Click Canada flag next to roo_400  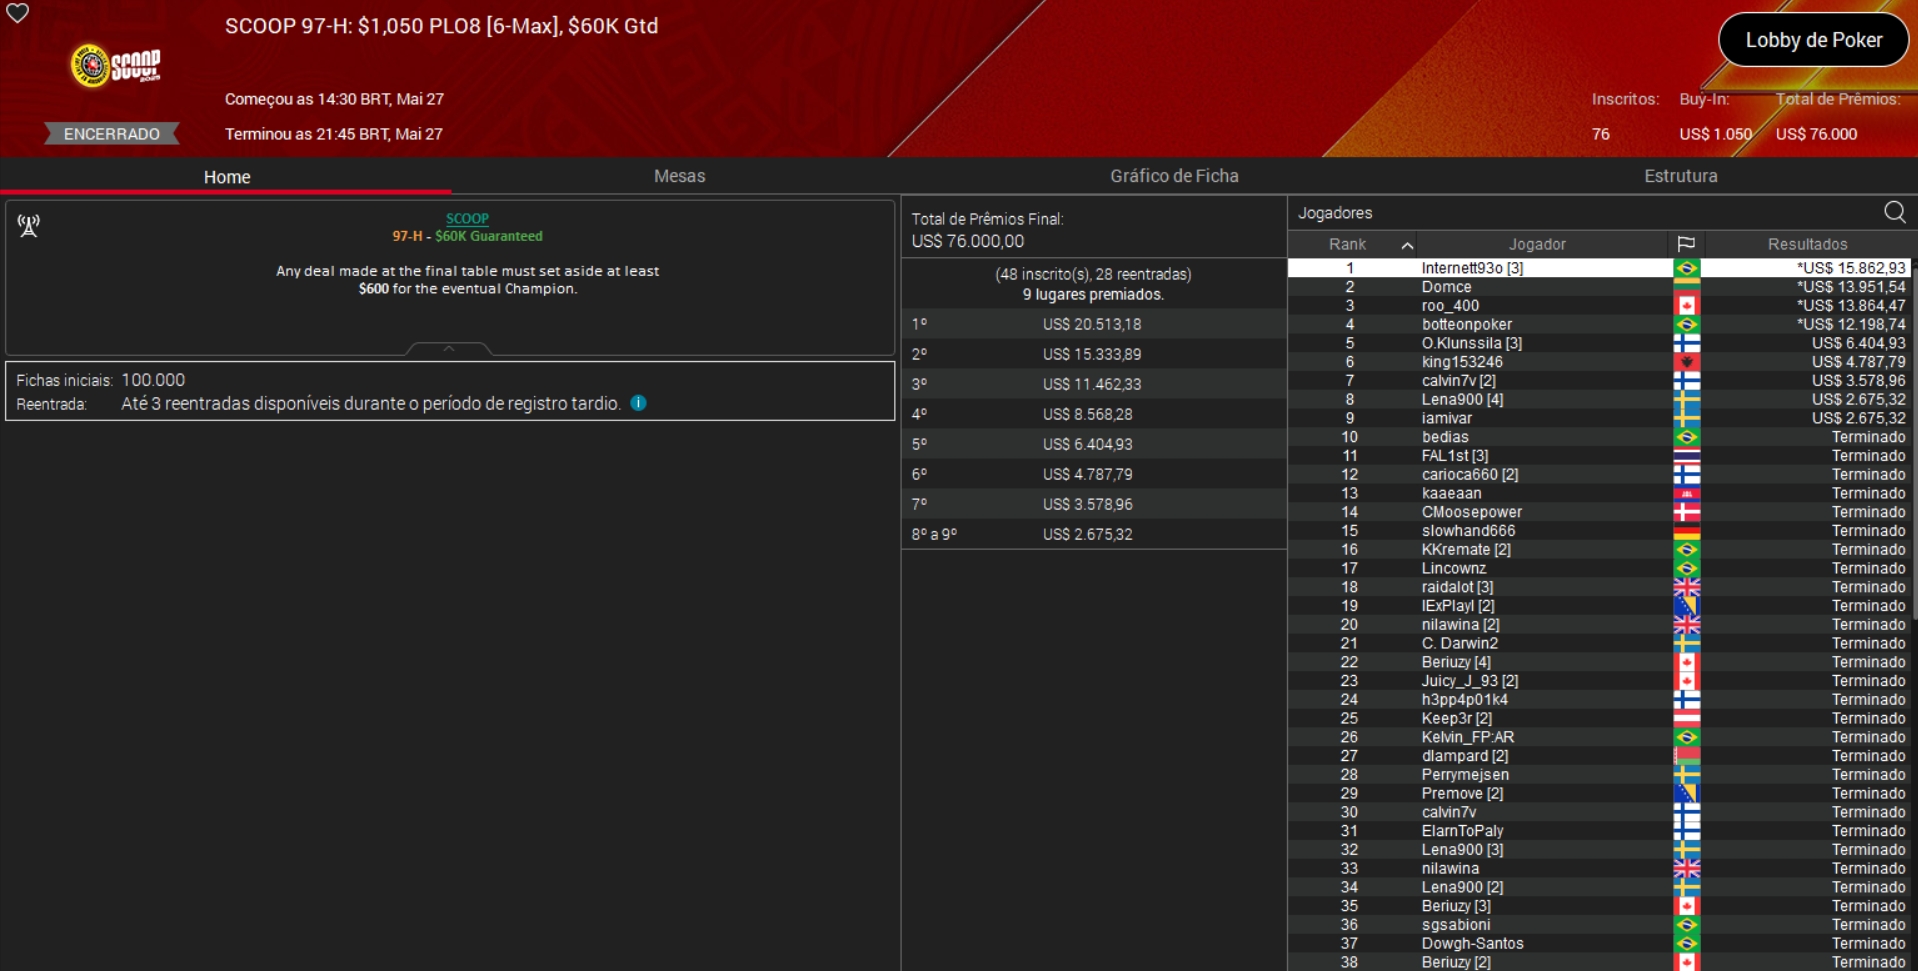coord(1686,306)
